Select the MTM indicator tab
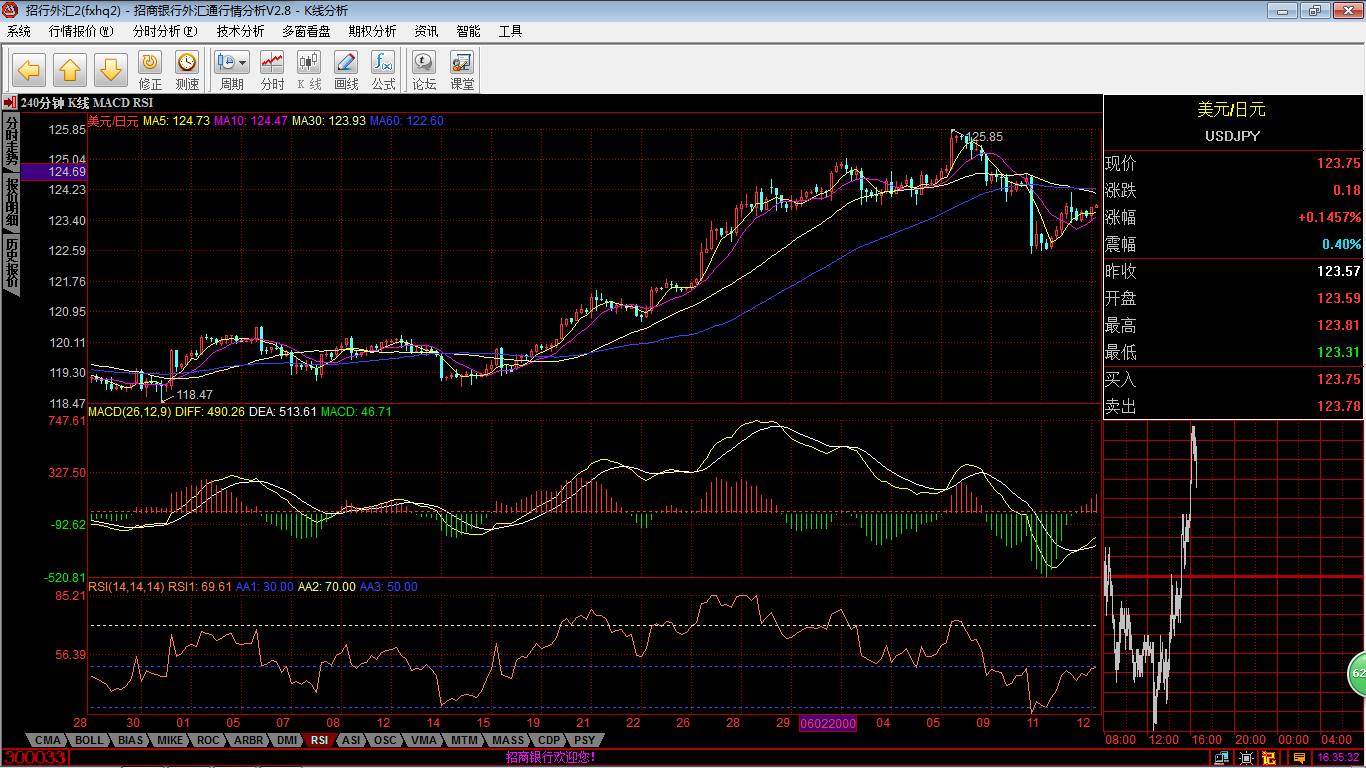The image size is (1366, 768). pyautogui.click(x=464, y=740)
